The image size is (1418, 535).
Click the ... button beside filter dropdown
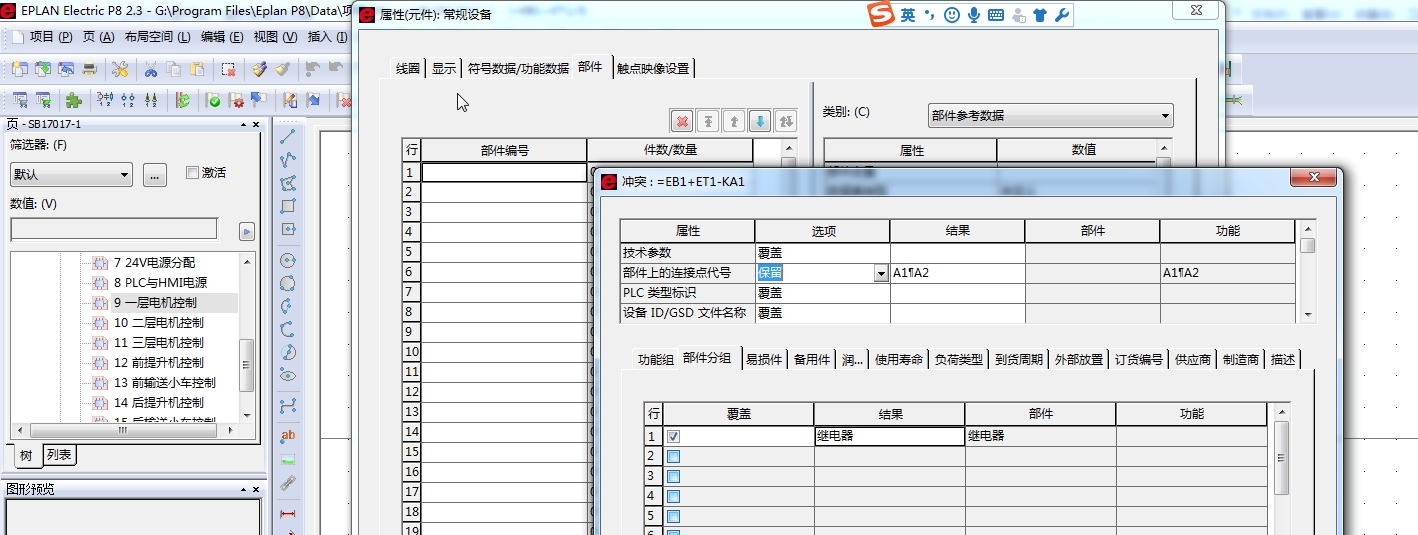155,175
